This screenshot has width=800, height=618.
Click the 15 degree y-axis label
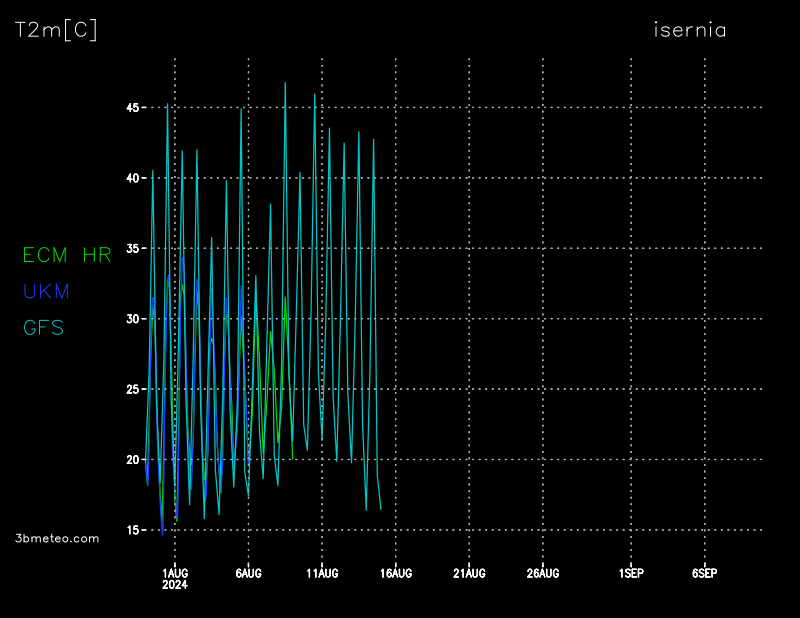pos(131,530)
